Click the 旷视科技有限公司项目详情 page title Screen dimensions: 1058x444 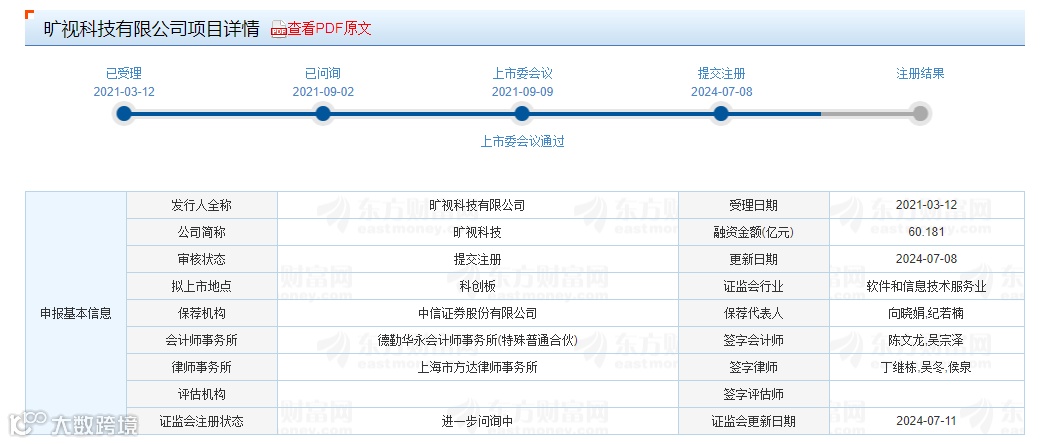click(152, 29)
